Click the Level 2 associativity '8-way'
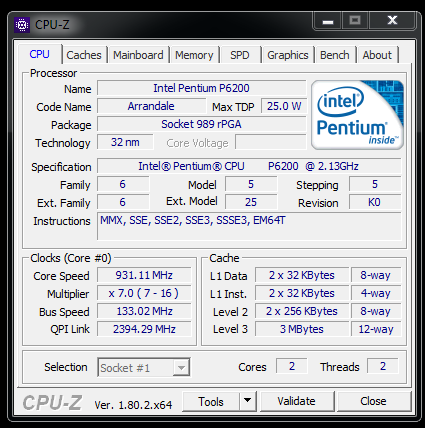 pos(376,311)
